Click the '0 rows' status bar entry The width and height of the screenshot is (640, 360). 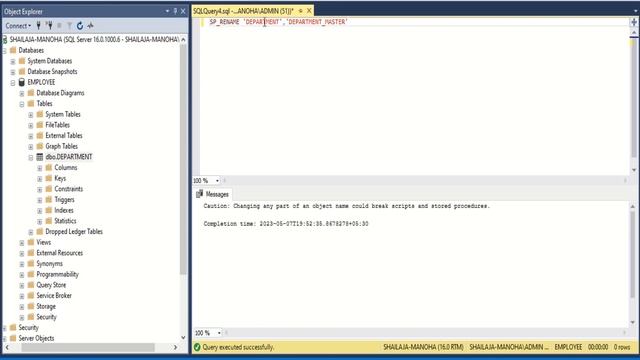tap(622, 347)
